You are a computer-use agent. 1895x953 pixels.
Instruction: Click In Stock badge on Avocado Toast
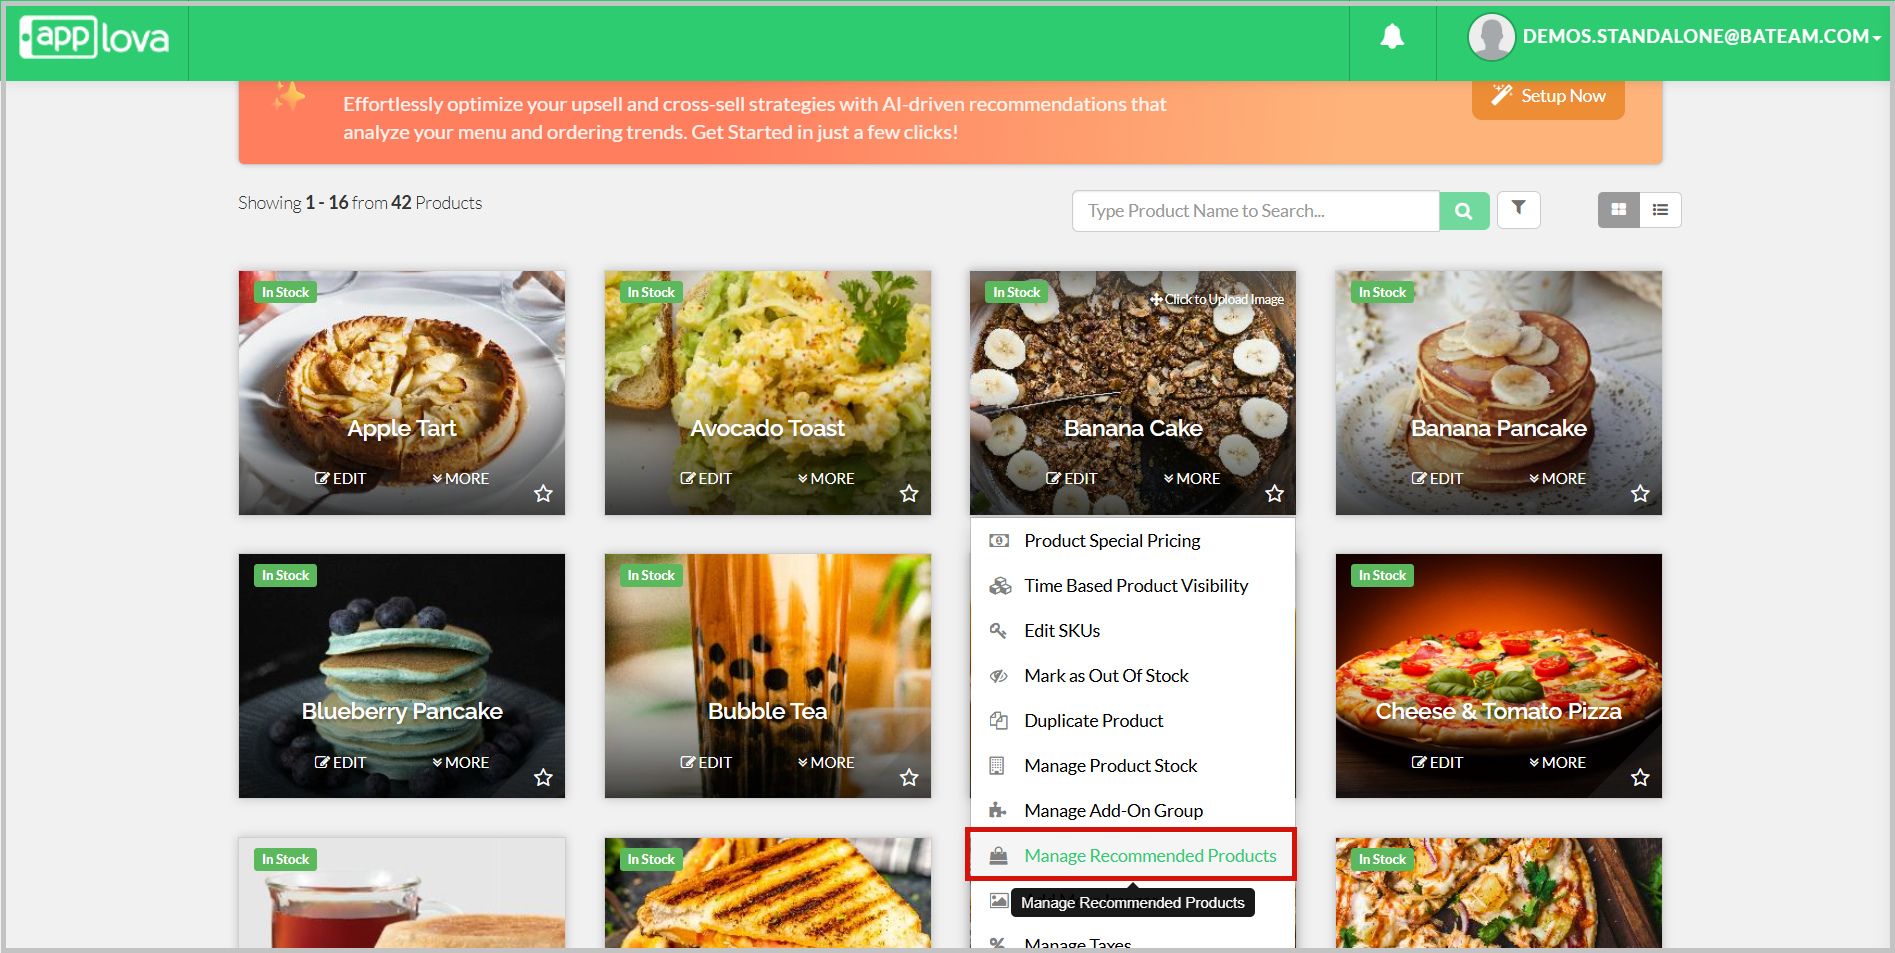(651, 293)
